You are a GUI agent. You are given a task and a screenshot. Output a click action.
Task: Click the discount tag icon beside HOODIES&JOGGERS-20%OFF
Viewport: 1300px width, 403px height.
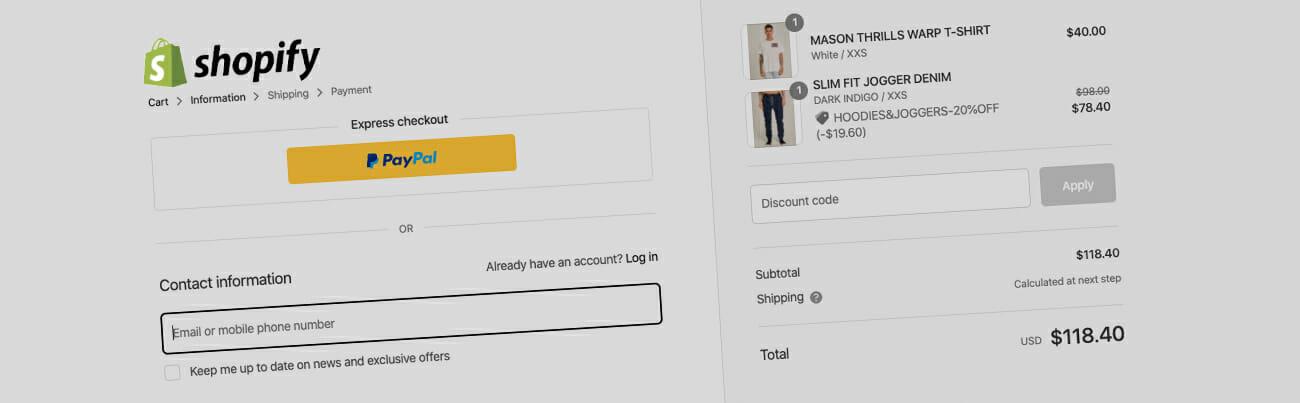coord(822,117)
